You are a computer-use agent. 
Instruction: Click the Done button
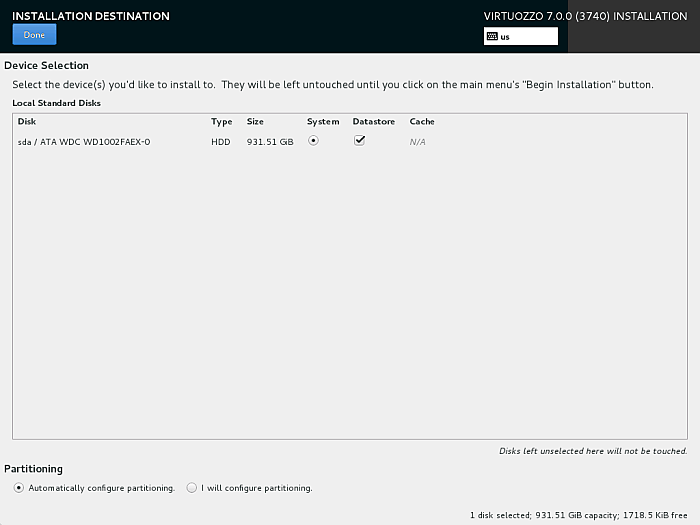click(x=34, y=35)
